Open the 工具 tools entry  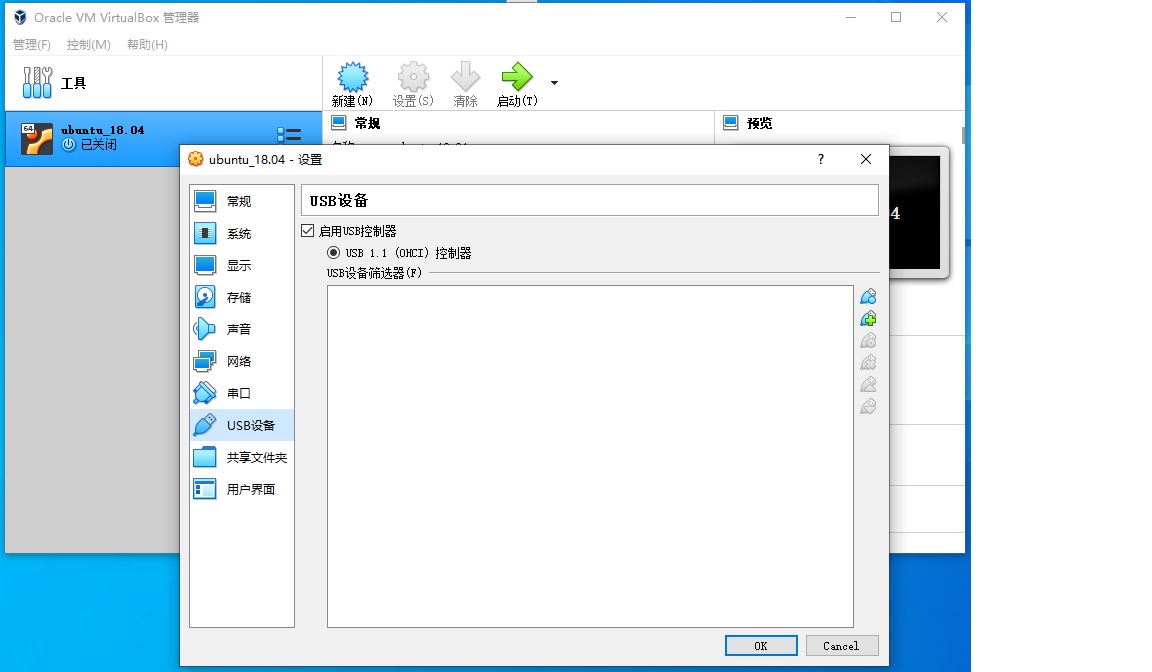pos(163,83)
